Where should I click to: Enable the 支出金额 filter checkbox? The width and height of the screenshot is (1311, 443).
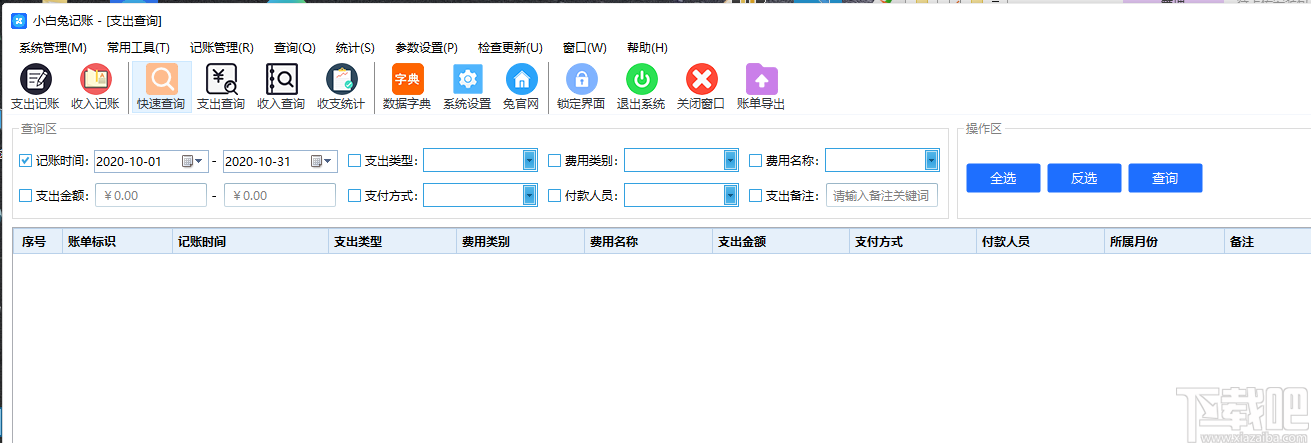pyautogui.click(x=26, y=195)
